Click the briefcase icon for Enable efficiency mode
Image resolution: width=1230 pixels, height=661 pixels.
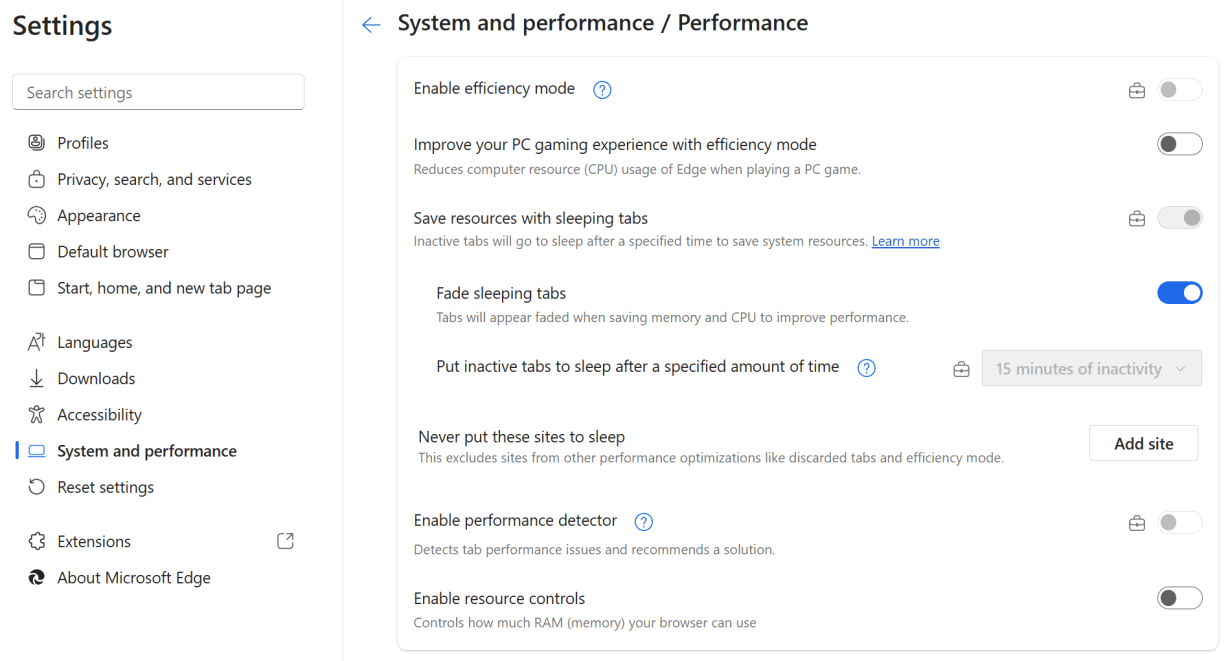point(1137,91)
